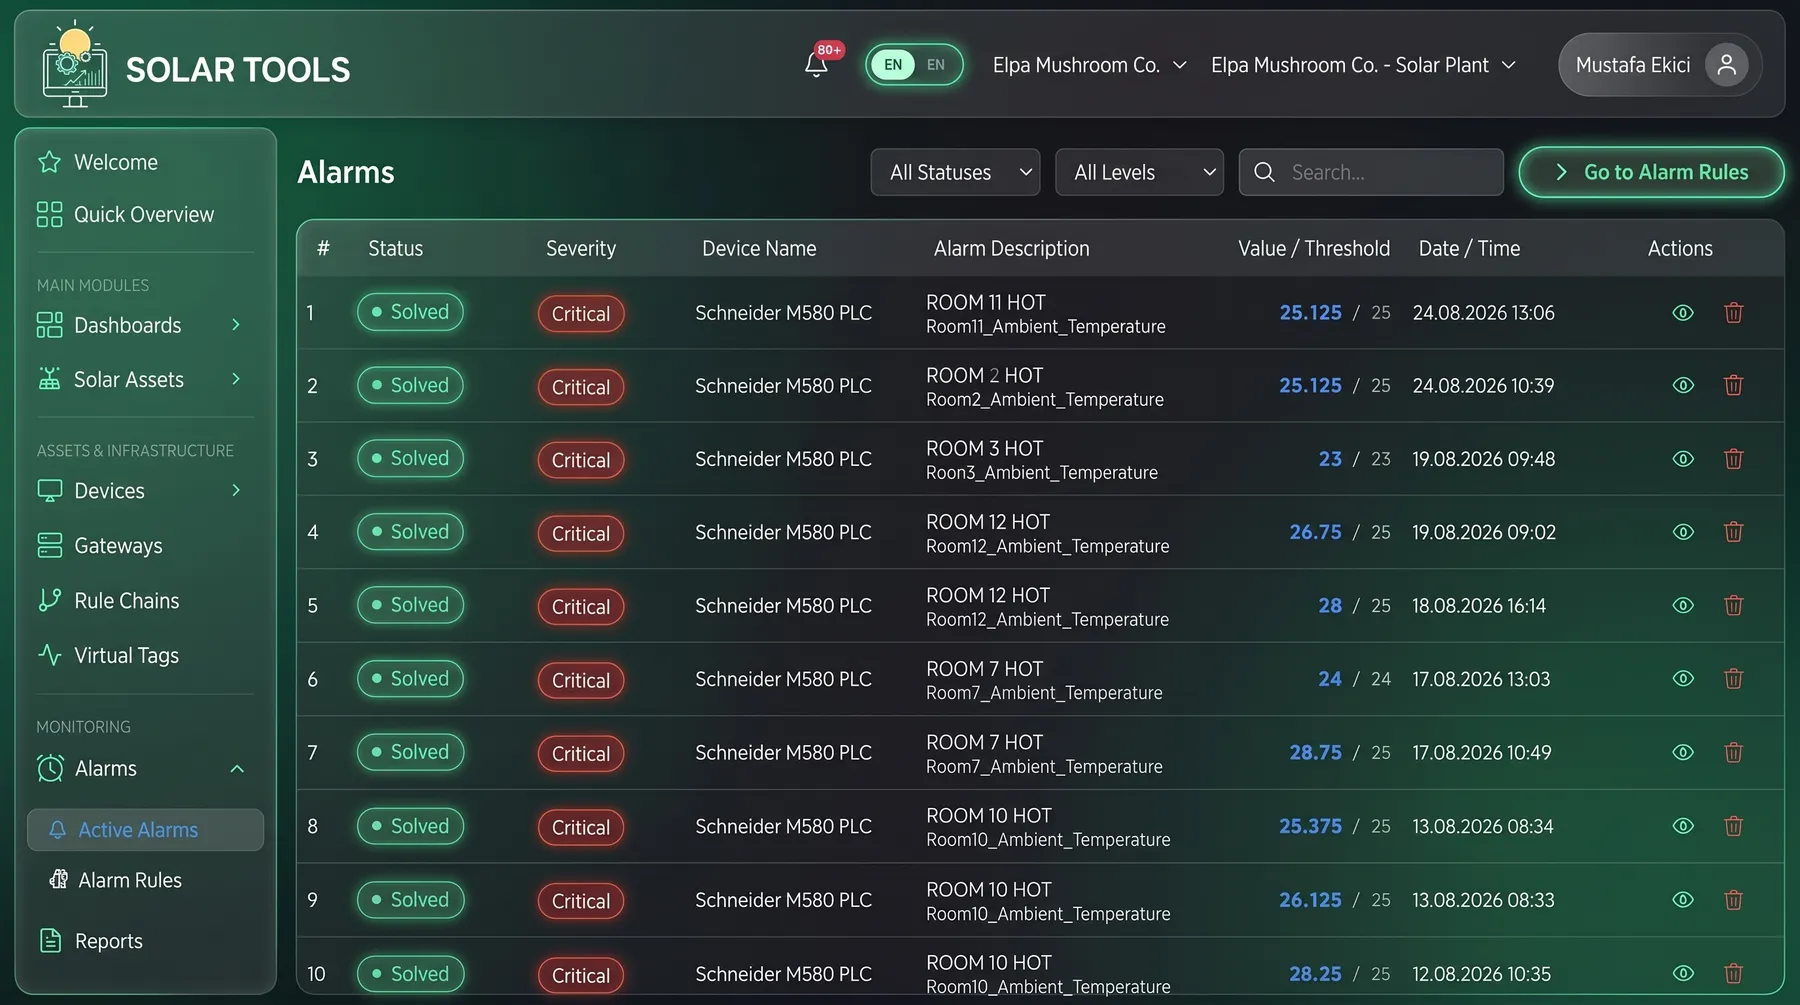
Task: Click the Rule Chains branch icon
Action: pos(49,600)
